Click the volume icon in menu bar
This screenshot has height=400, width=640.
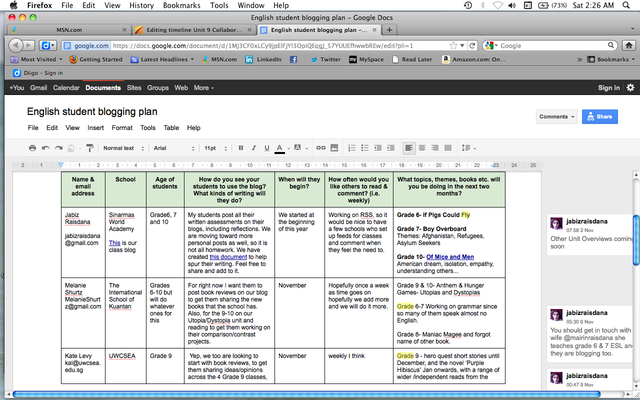pos(512,5)
